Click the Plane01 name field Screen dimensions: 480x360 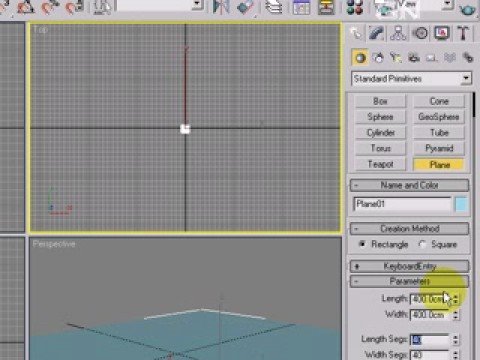click(402, 204)
